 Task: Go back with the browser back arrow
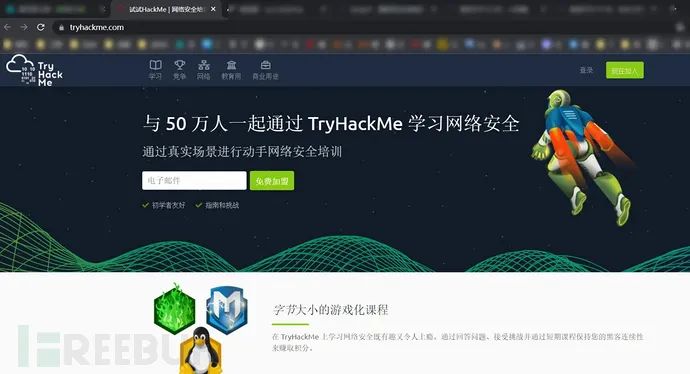(x=7, y=27)
